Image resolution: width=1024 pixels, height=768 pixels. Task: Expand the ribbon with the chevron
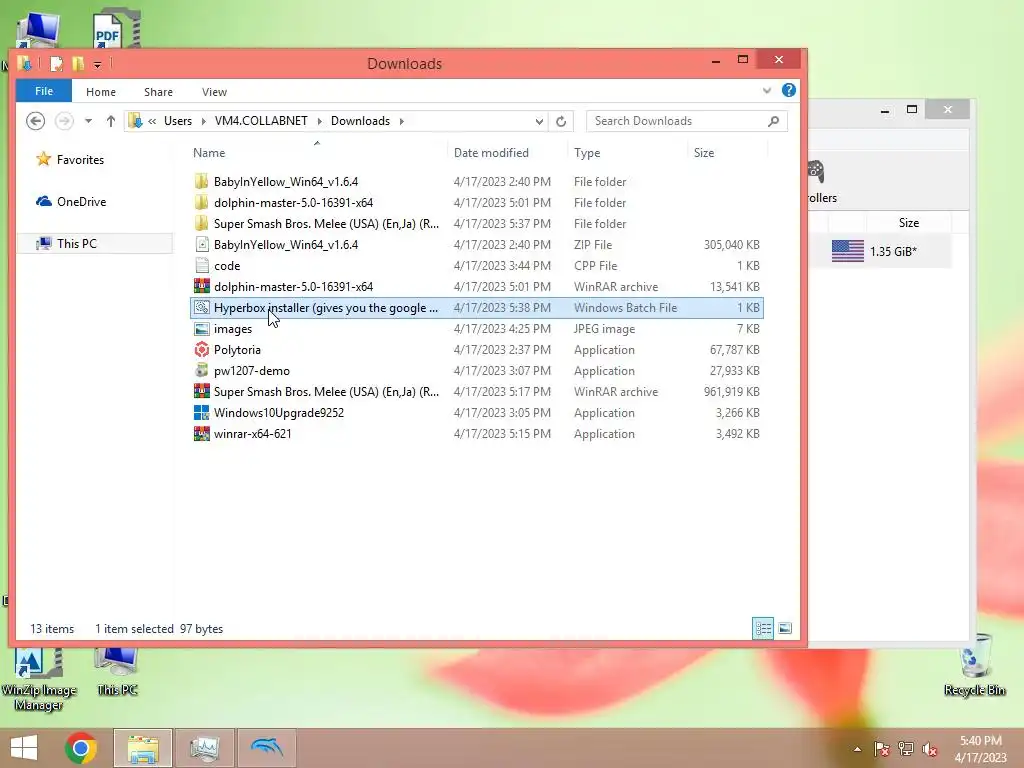[x=767, y=91]
